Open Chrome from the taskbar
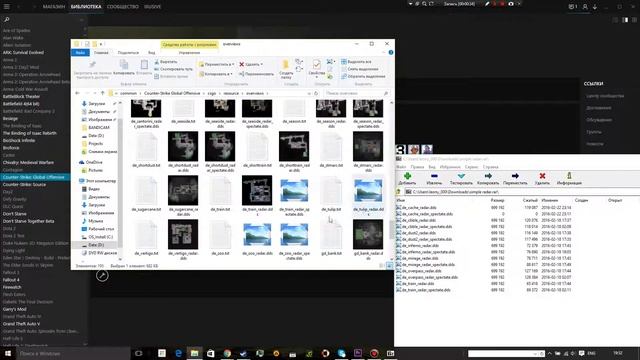The width and height of the screenshot is (640, 360). click(x=227, y=353)
